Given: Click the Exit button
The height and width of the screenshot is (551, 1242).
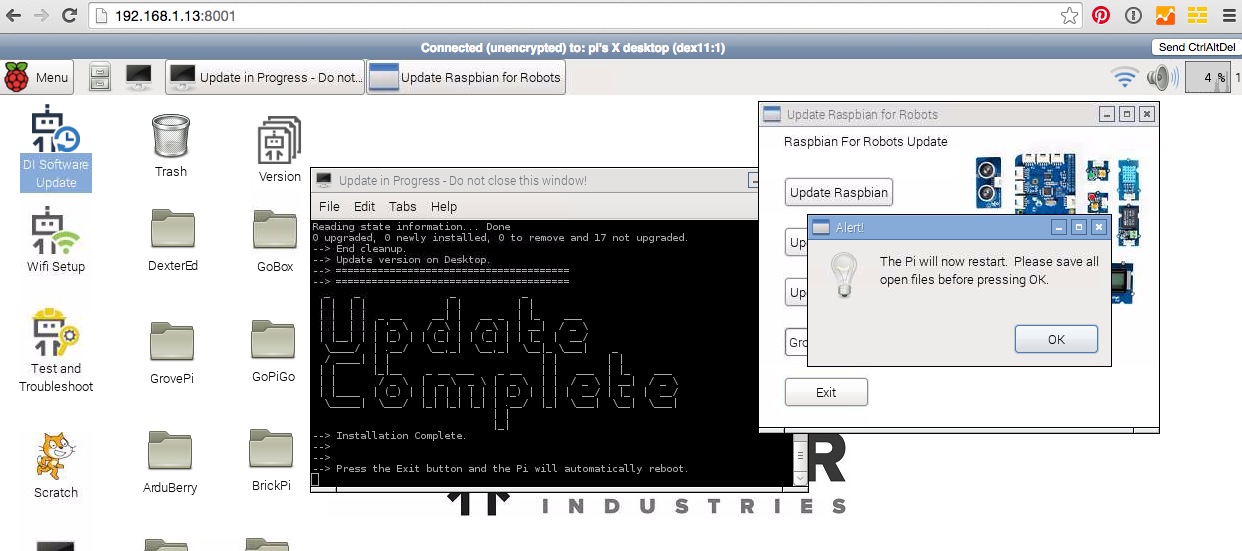Looking at the screenshot, I should 826,392.
